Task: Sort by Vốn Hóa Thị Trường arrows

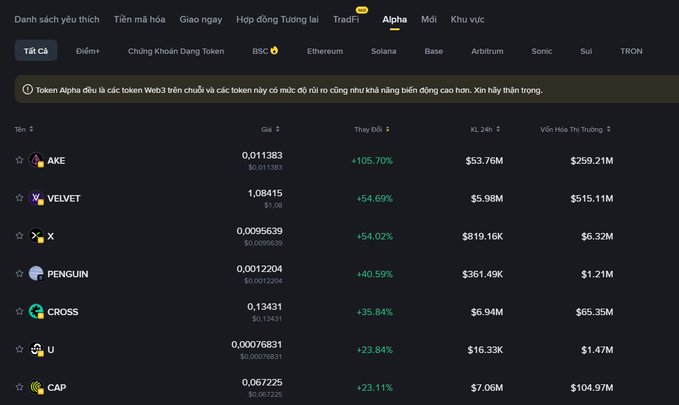Action: [x=608, y=129]
